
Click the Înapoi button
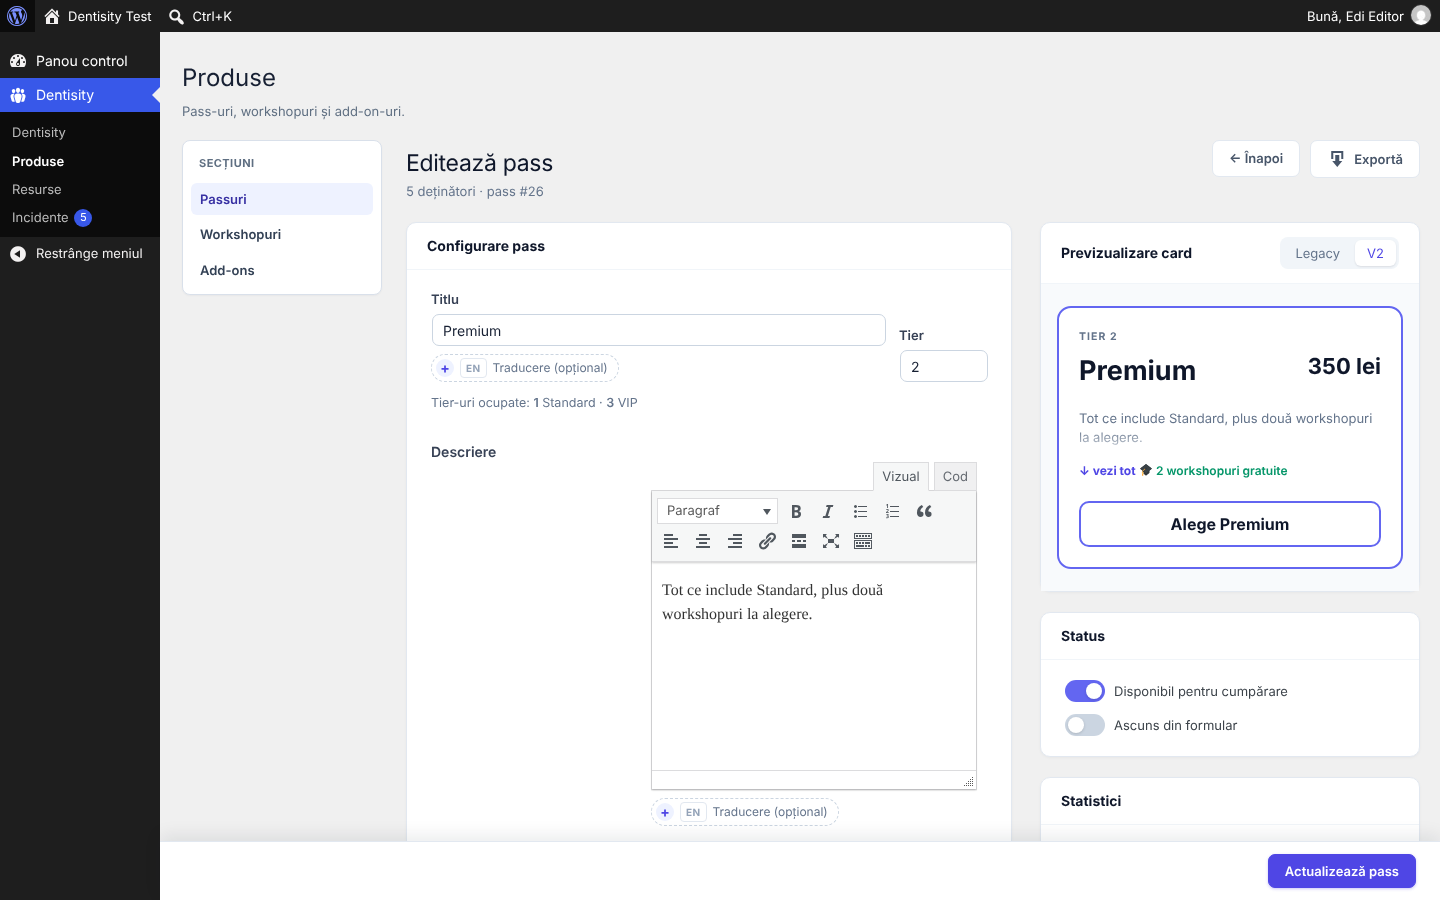[x=1256, y=159]
